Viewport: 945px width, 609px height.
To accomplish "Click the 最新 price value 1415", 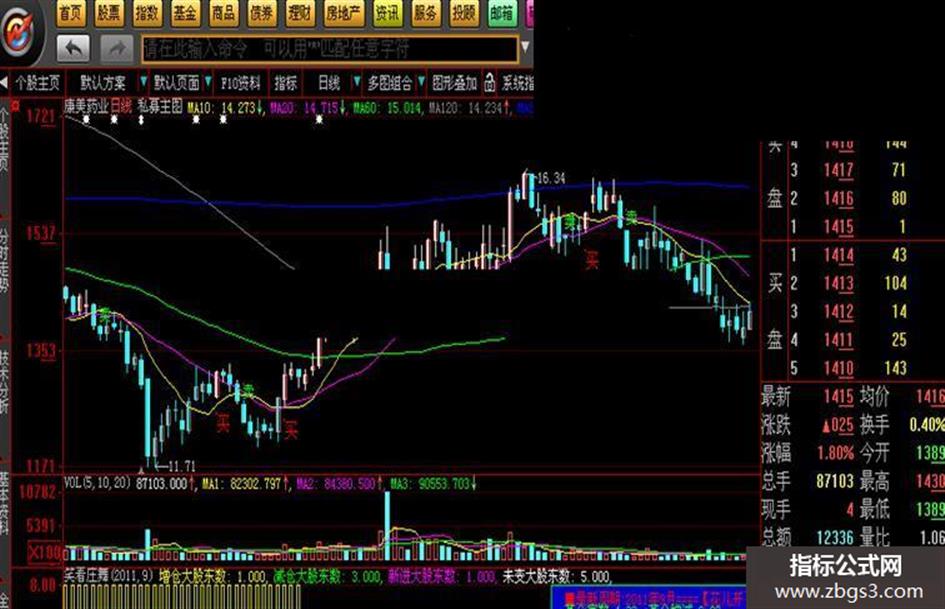I will coord(839,397).
